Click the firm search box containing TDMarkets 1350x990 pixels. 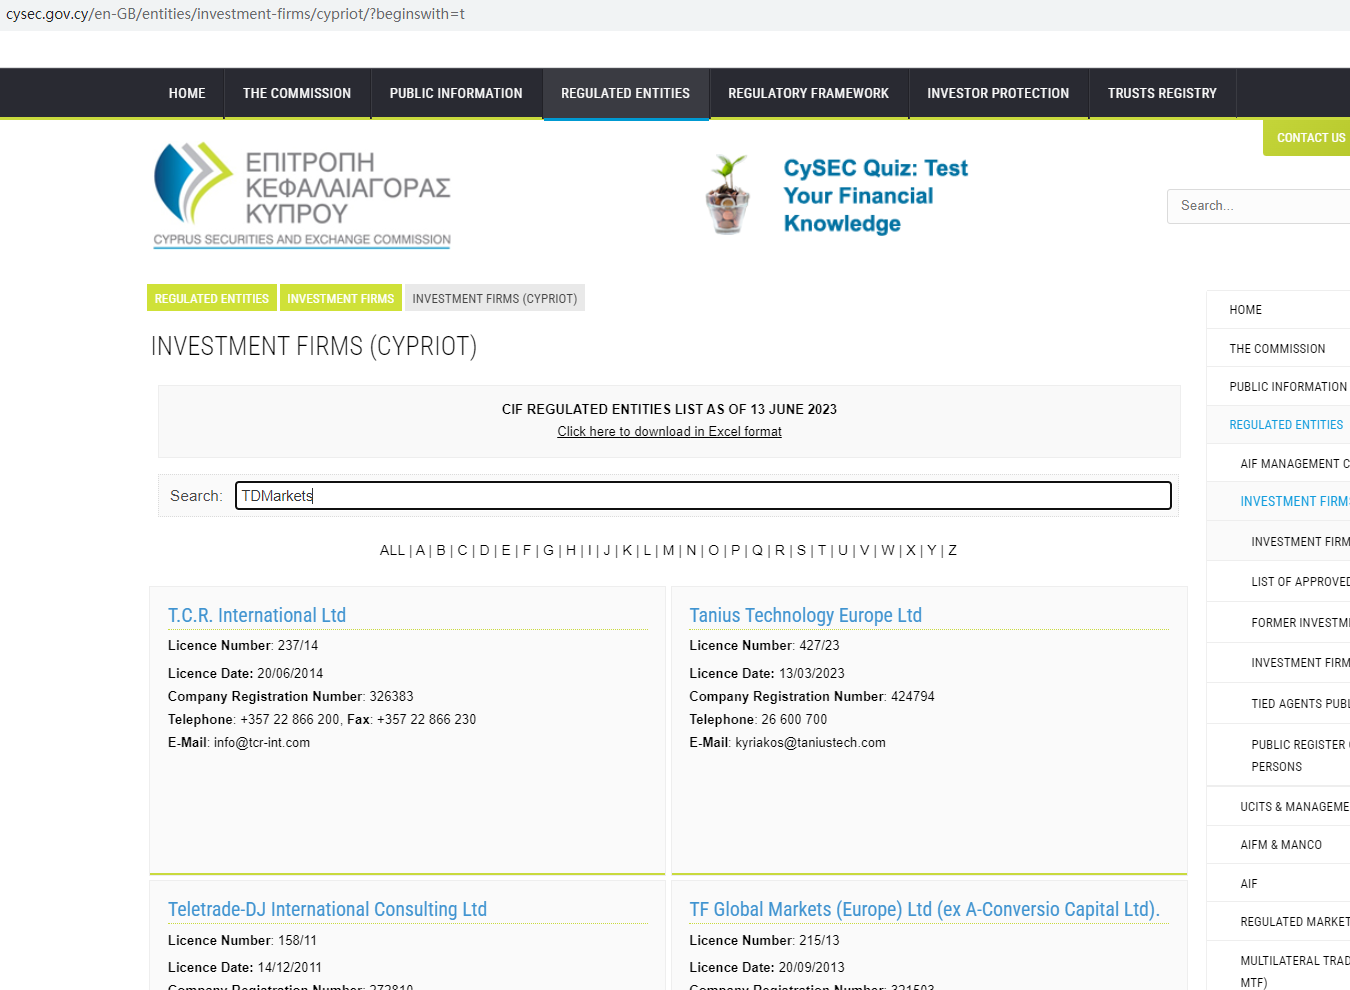click(x=703, y=495)
